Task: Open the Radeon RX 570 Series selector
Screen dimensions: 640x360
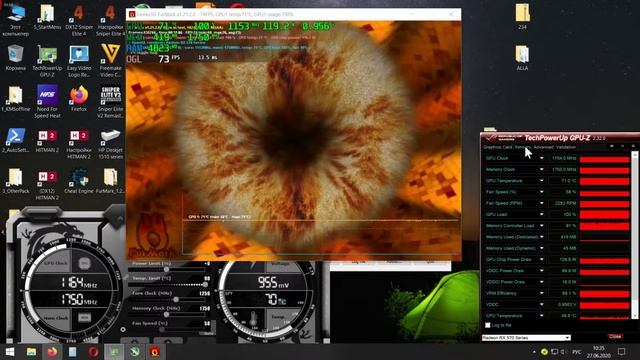Action: 526,338
